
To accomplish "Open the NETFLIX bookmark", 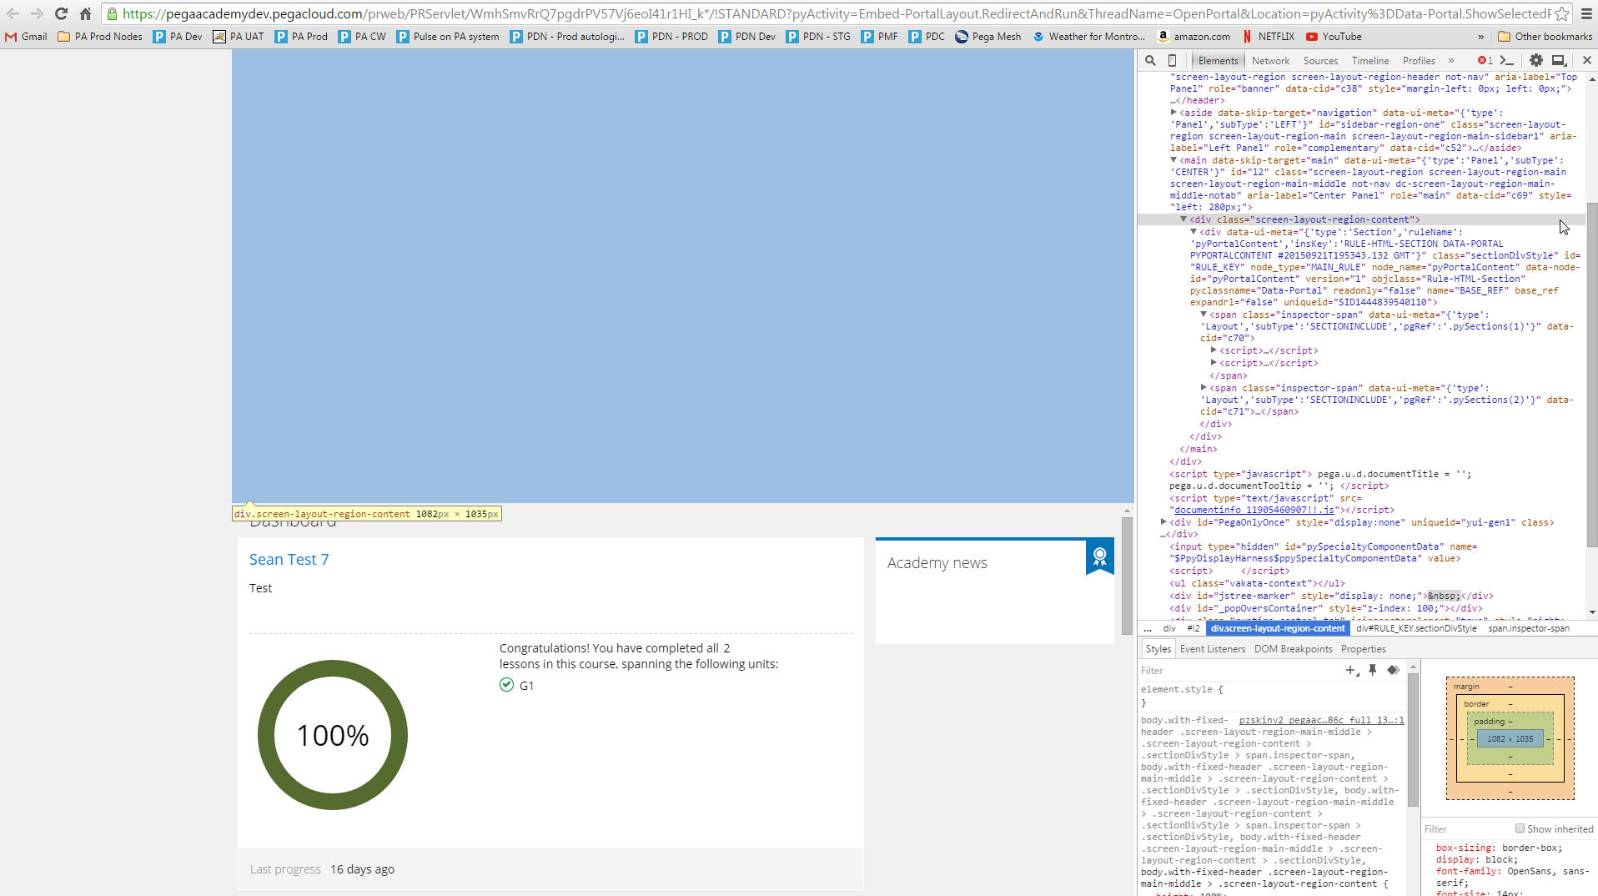I will [x=1268, y=36].
